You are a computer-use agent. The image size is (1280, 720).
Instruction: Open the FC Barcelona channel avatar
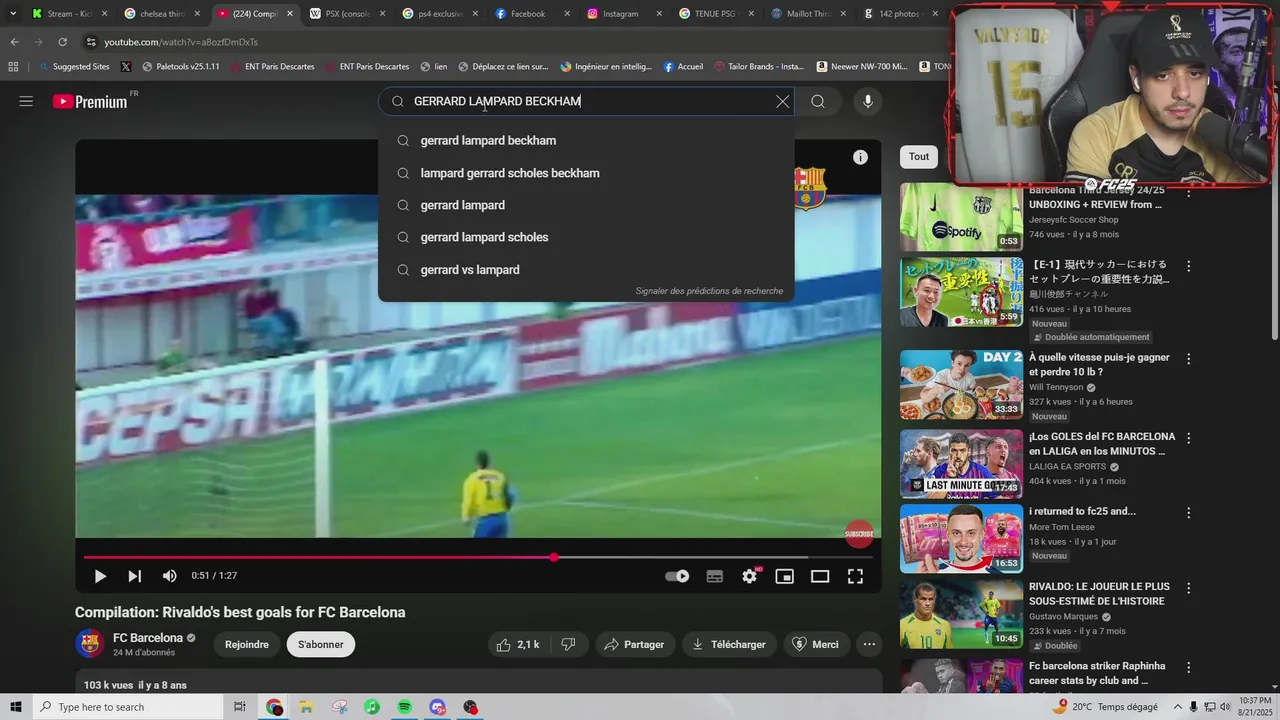(90, 643)
